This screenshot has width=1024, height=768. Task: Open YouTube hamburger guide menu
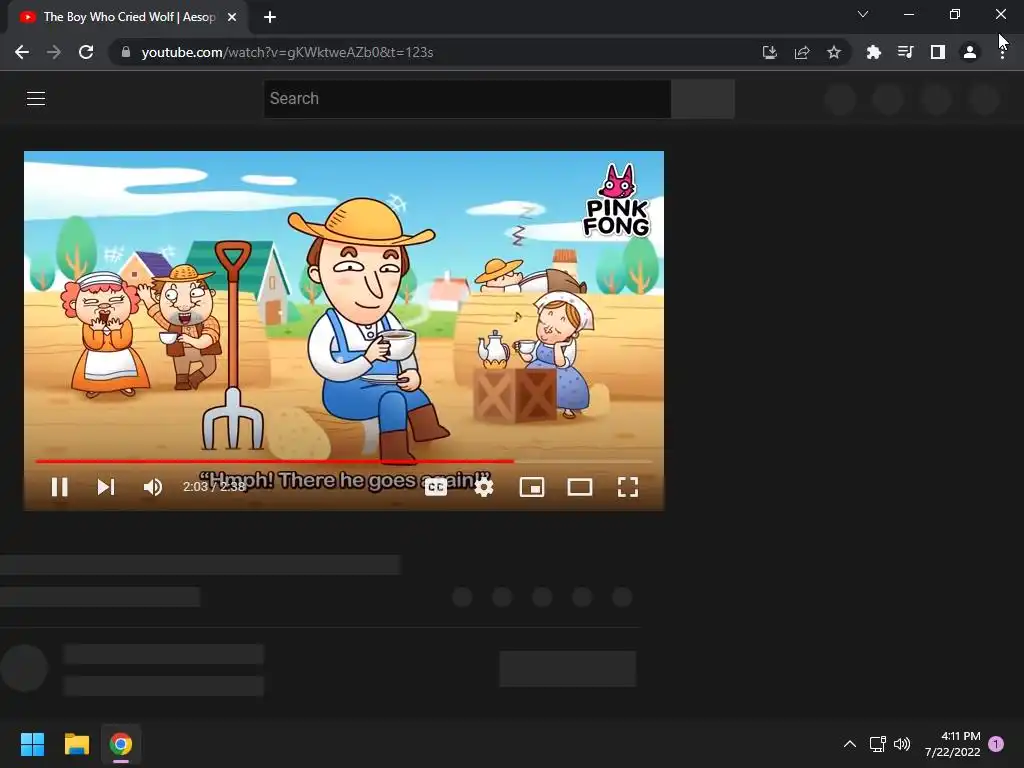36,99
